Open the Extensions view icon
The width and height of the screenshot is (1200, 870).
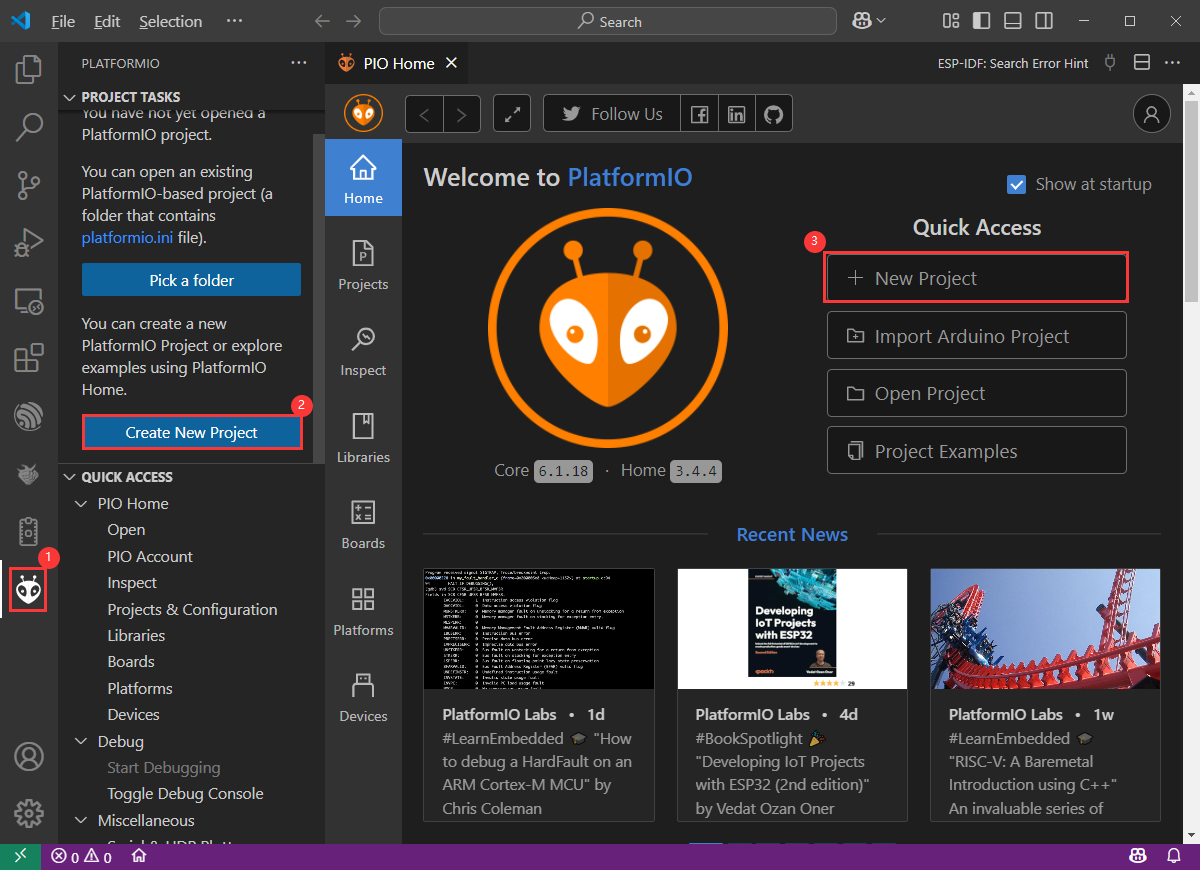[x=28, y=358]
